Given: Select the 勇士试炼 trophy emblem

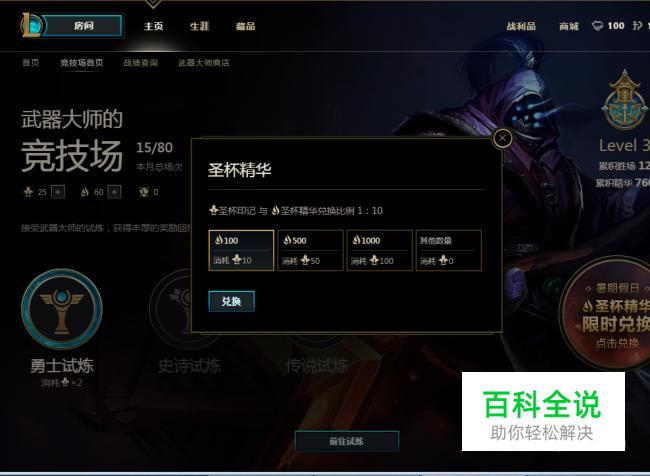Looking at the screenshot, I should pos(62,309).
